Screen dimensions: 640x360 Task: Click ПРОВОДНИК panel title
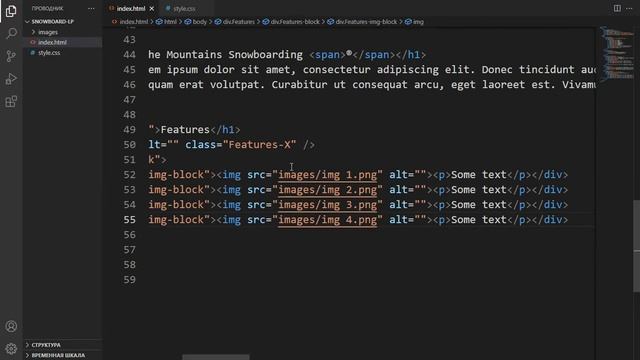pos(47,9)
